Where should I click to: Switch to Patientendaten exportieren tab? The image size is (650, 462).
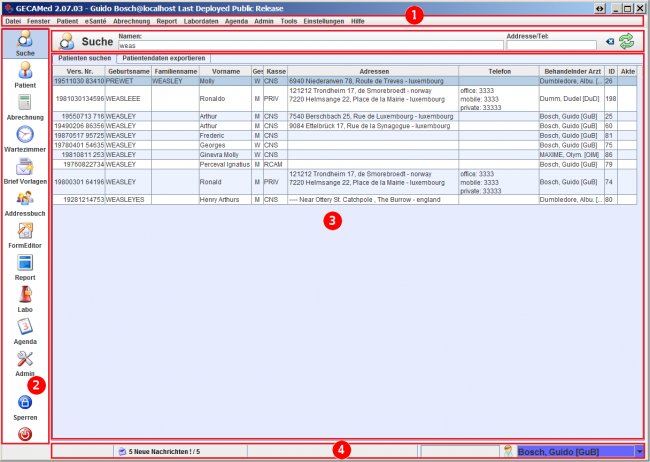pyautogui.click(x=160, y=59)
